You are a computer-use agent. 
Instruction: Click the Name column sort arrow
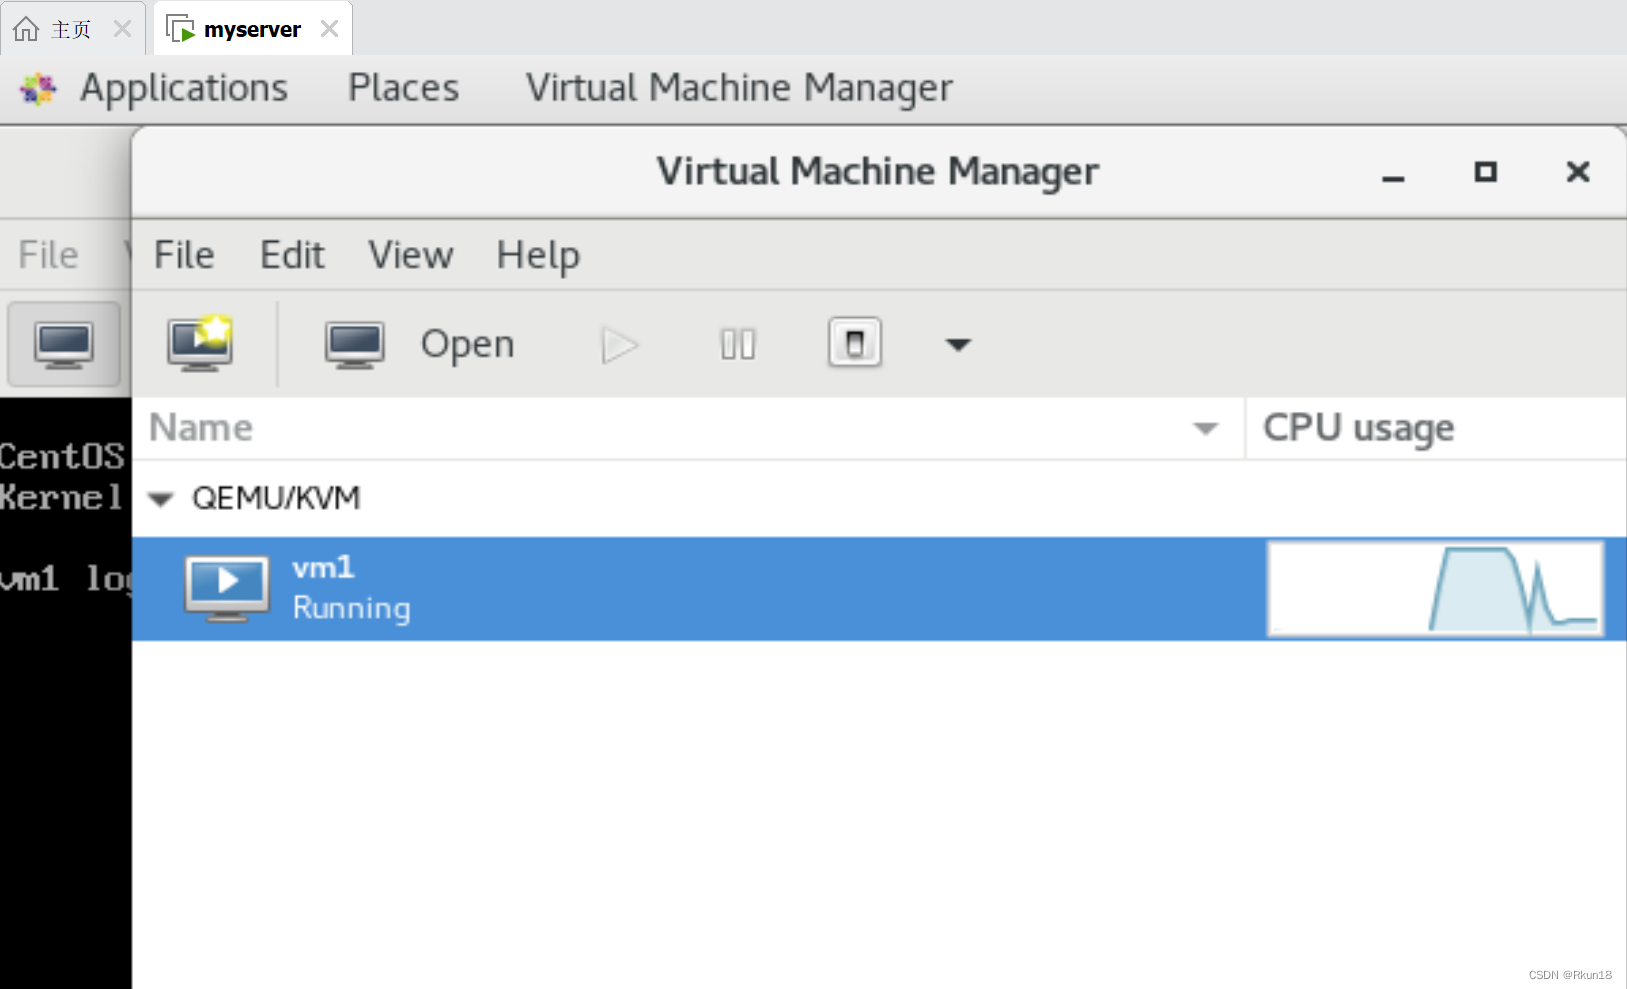point(1206,429)
